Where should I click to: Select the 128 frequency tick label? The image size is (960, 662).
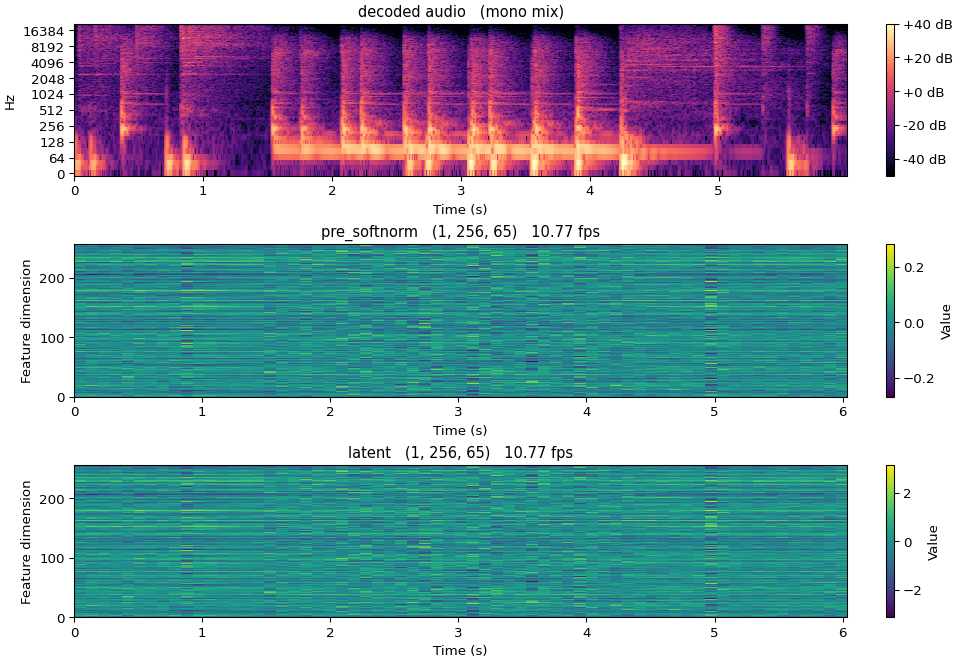51,143
